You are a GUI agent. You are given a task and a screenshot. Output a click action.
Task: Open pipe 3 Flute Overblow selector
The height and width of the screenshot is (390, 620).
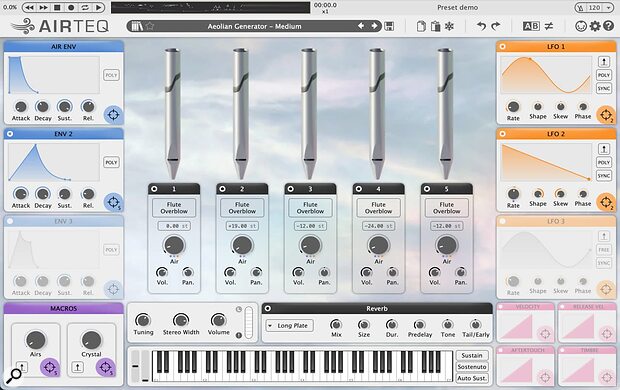click(310, 208)
